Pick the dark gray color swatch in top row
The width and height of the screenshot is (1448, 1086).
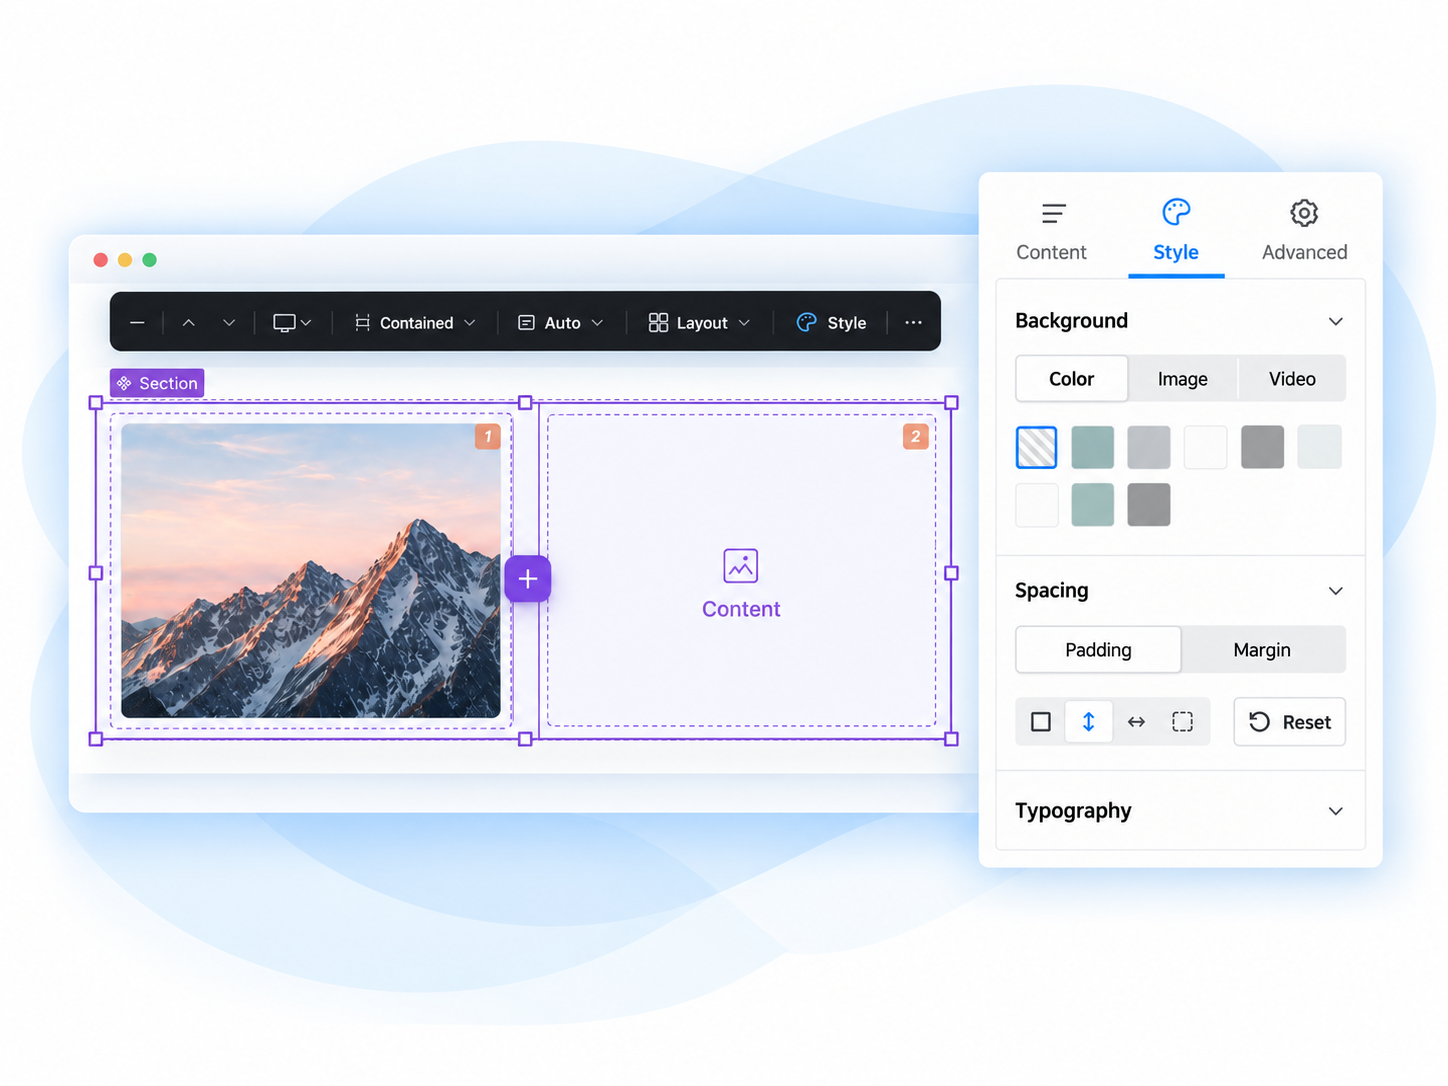1262,447
